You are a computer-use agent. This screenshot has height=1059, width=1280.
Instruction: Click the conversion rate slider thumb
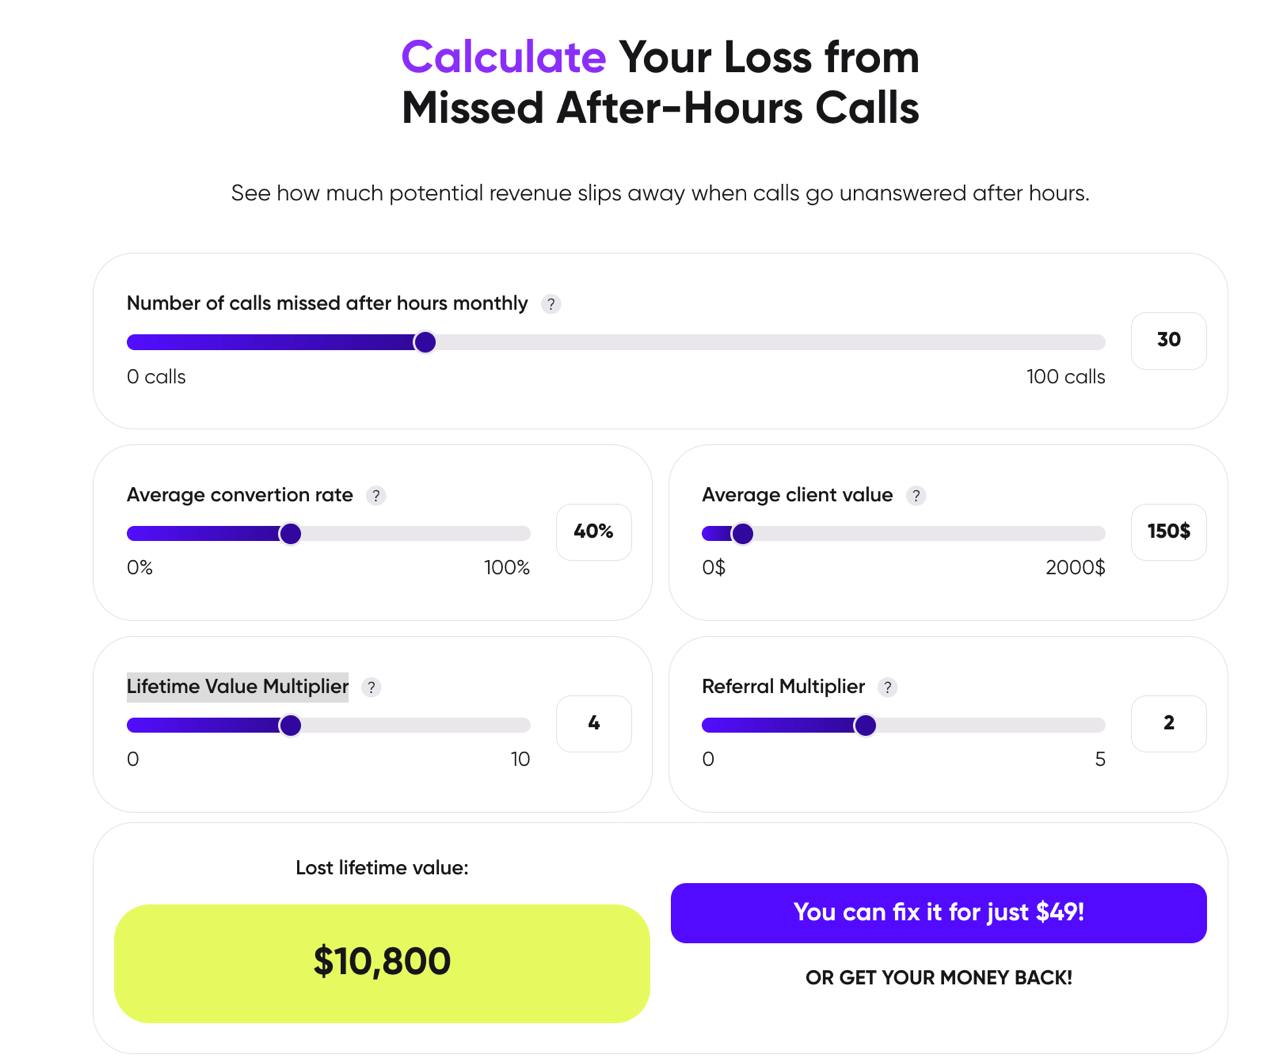(290, 534)
